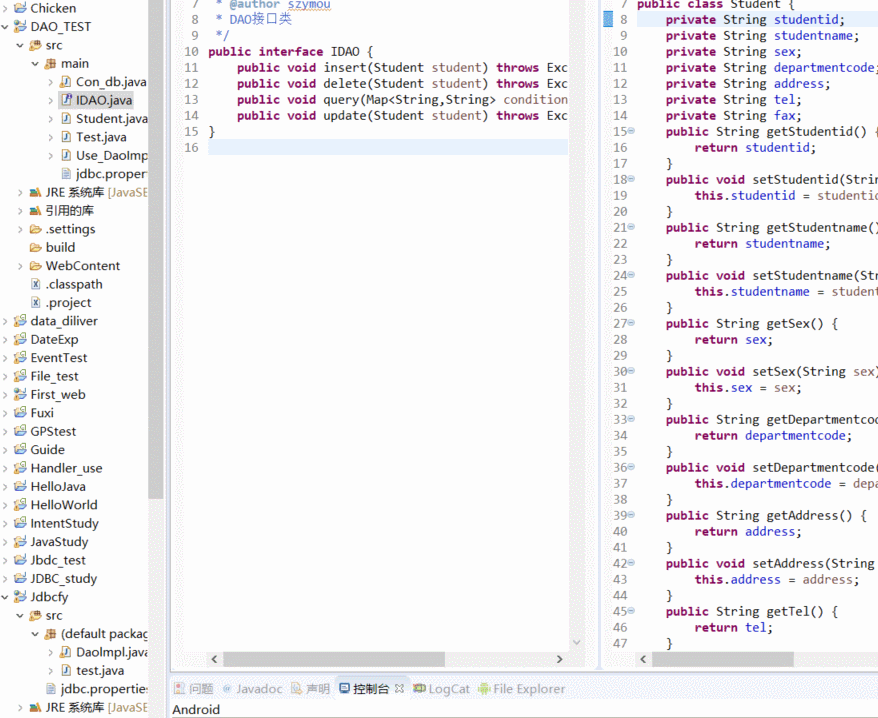The width and height of the screenshot is (878, 718).
Task: Fold the getDepartmentcode method at line 33
Action: click(x=632, y=419)
